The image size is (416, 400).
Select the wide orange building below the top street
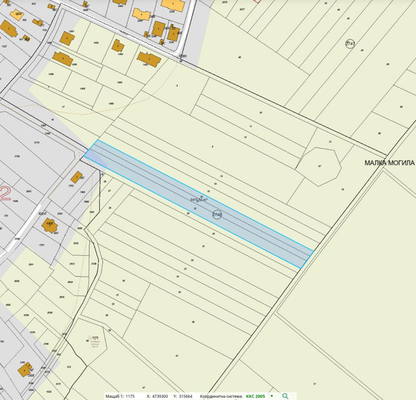pos(149,59)
